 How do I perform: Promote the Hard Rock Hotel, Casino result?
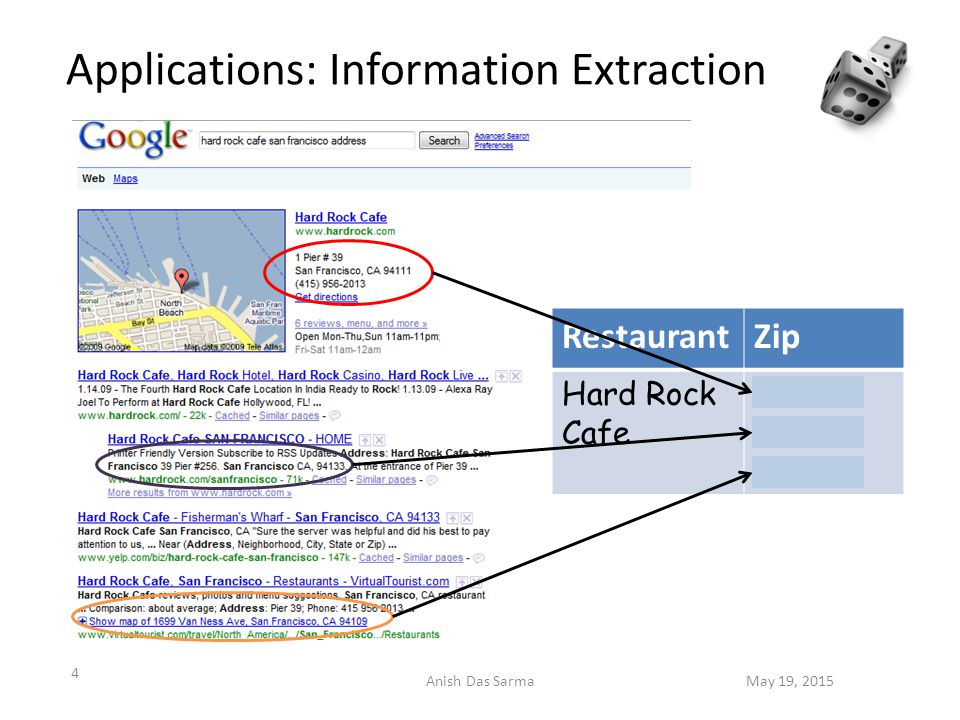click(501, 376)
